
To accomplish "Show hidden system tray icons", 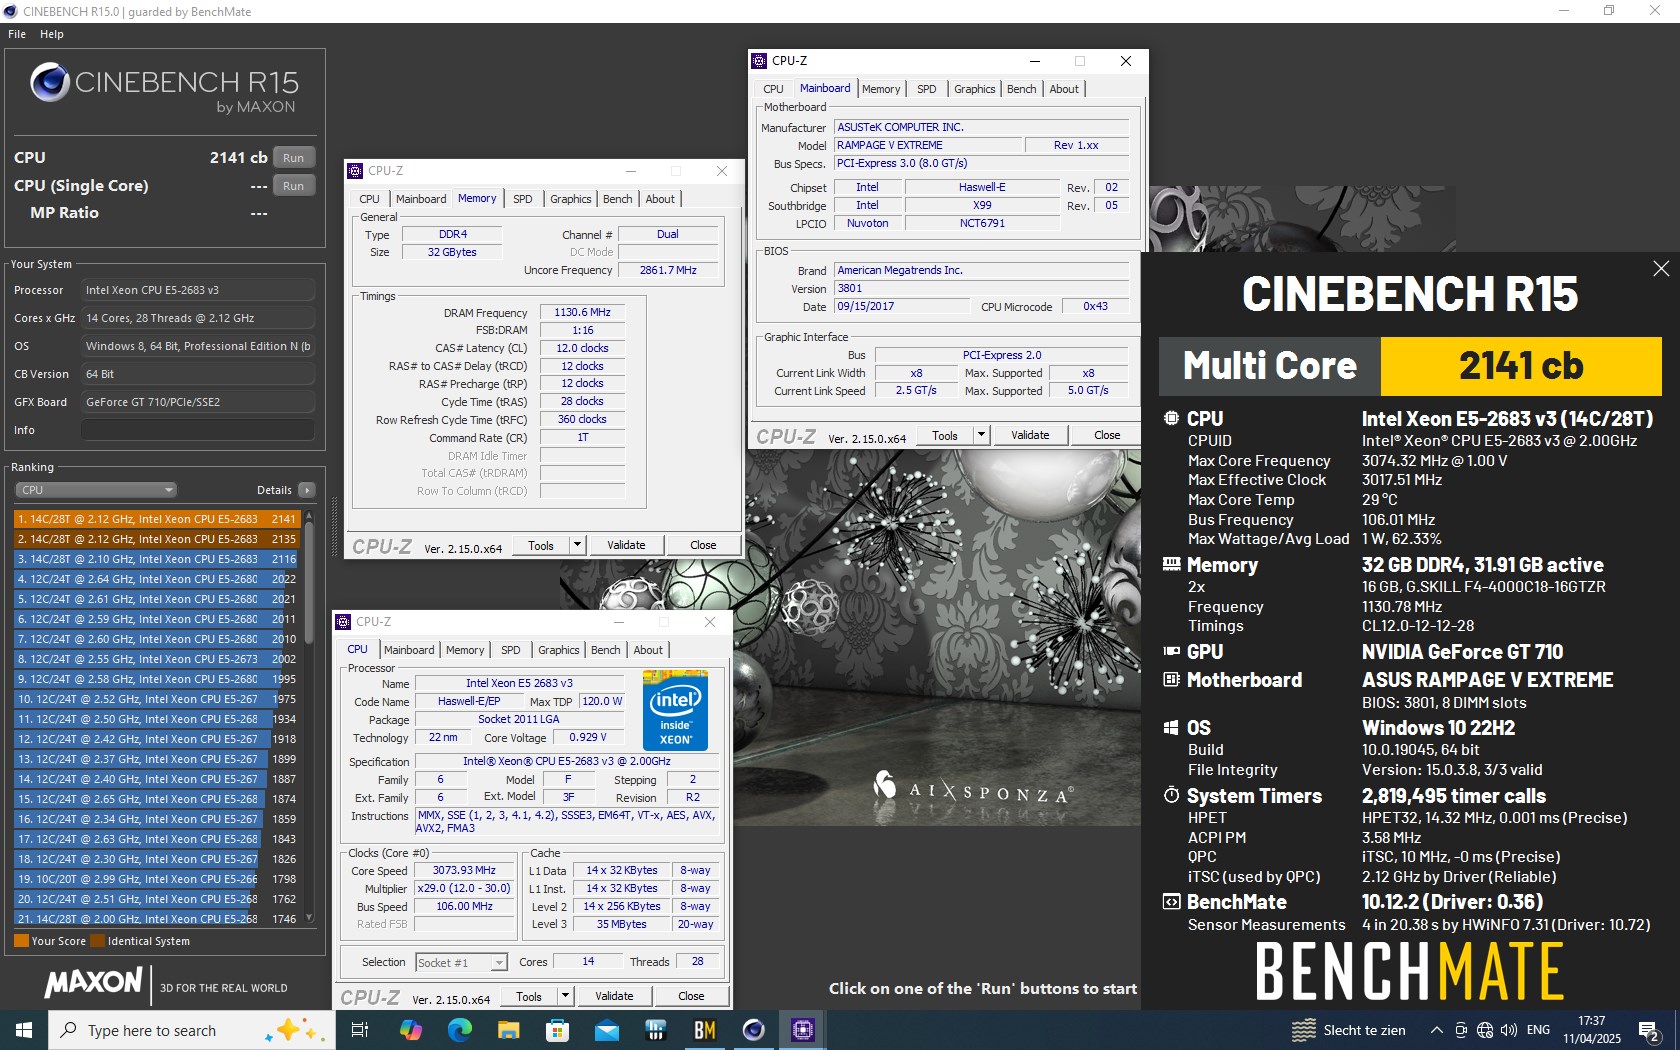I will [x=1437, y=1030].
